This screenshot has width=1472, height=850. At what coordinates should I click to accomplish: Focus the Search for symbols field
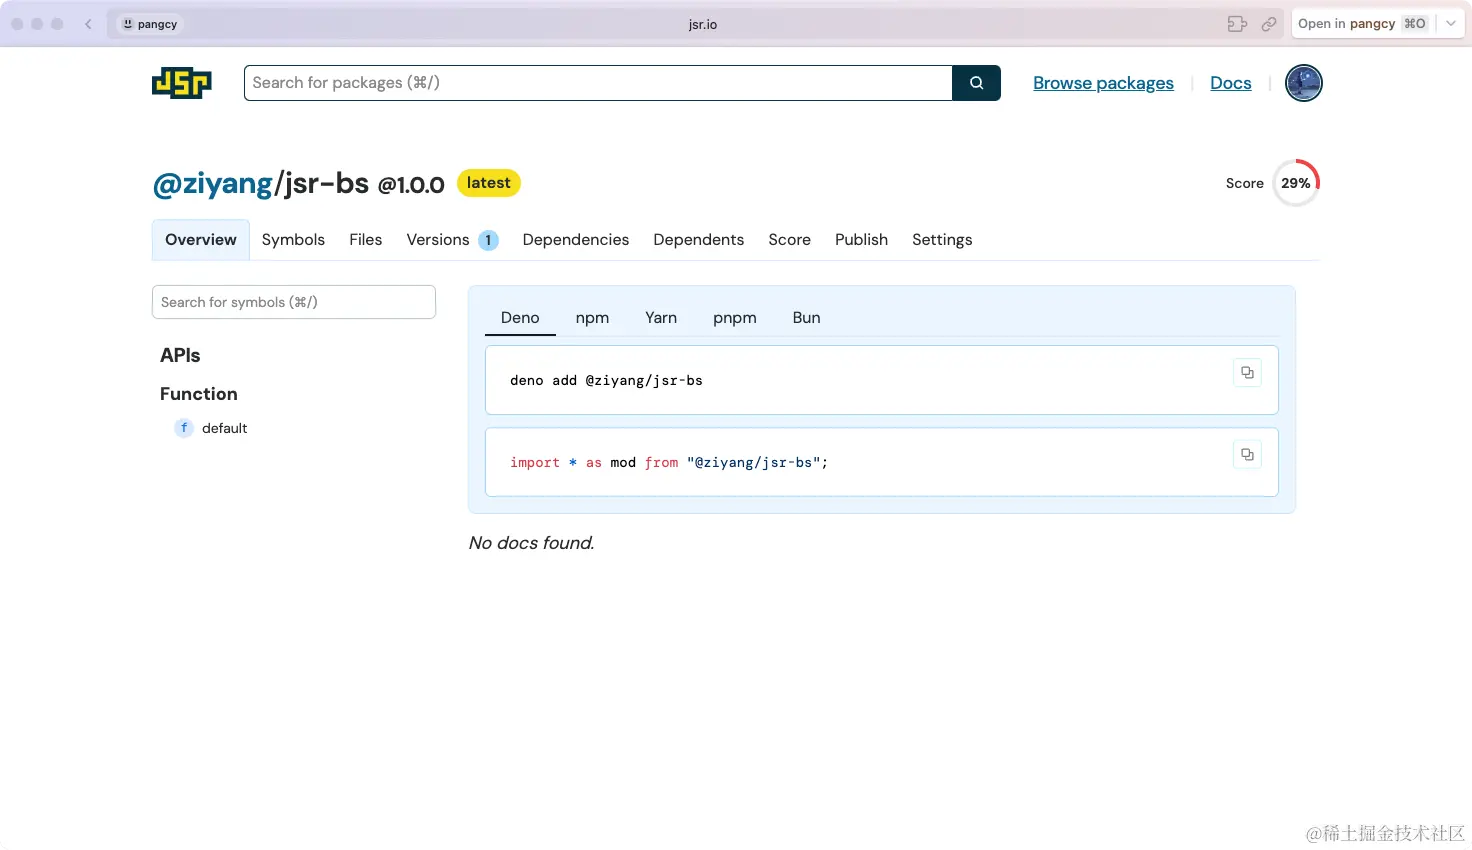click(x=294, y=302)
